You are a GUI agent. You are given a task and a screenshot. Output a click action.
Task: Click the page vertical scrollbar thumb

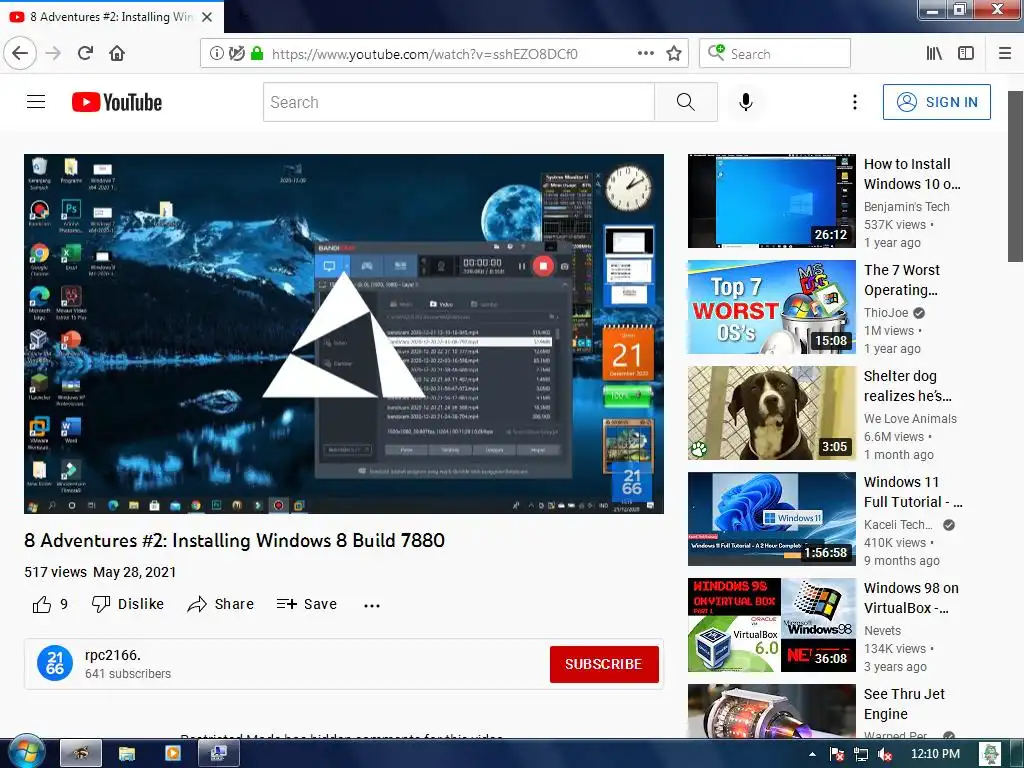(1015, 176)
